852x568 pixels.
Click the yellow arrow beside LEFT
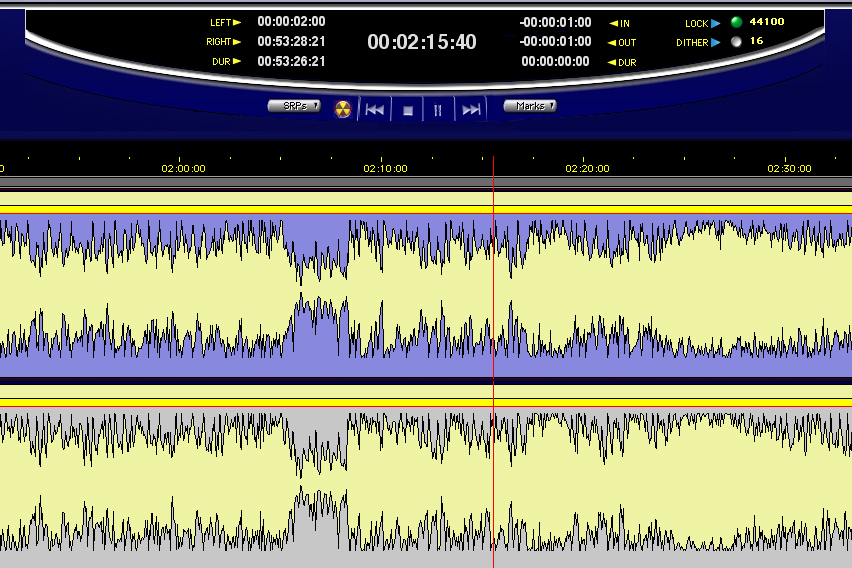[x=237, y=22]
